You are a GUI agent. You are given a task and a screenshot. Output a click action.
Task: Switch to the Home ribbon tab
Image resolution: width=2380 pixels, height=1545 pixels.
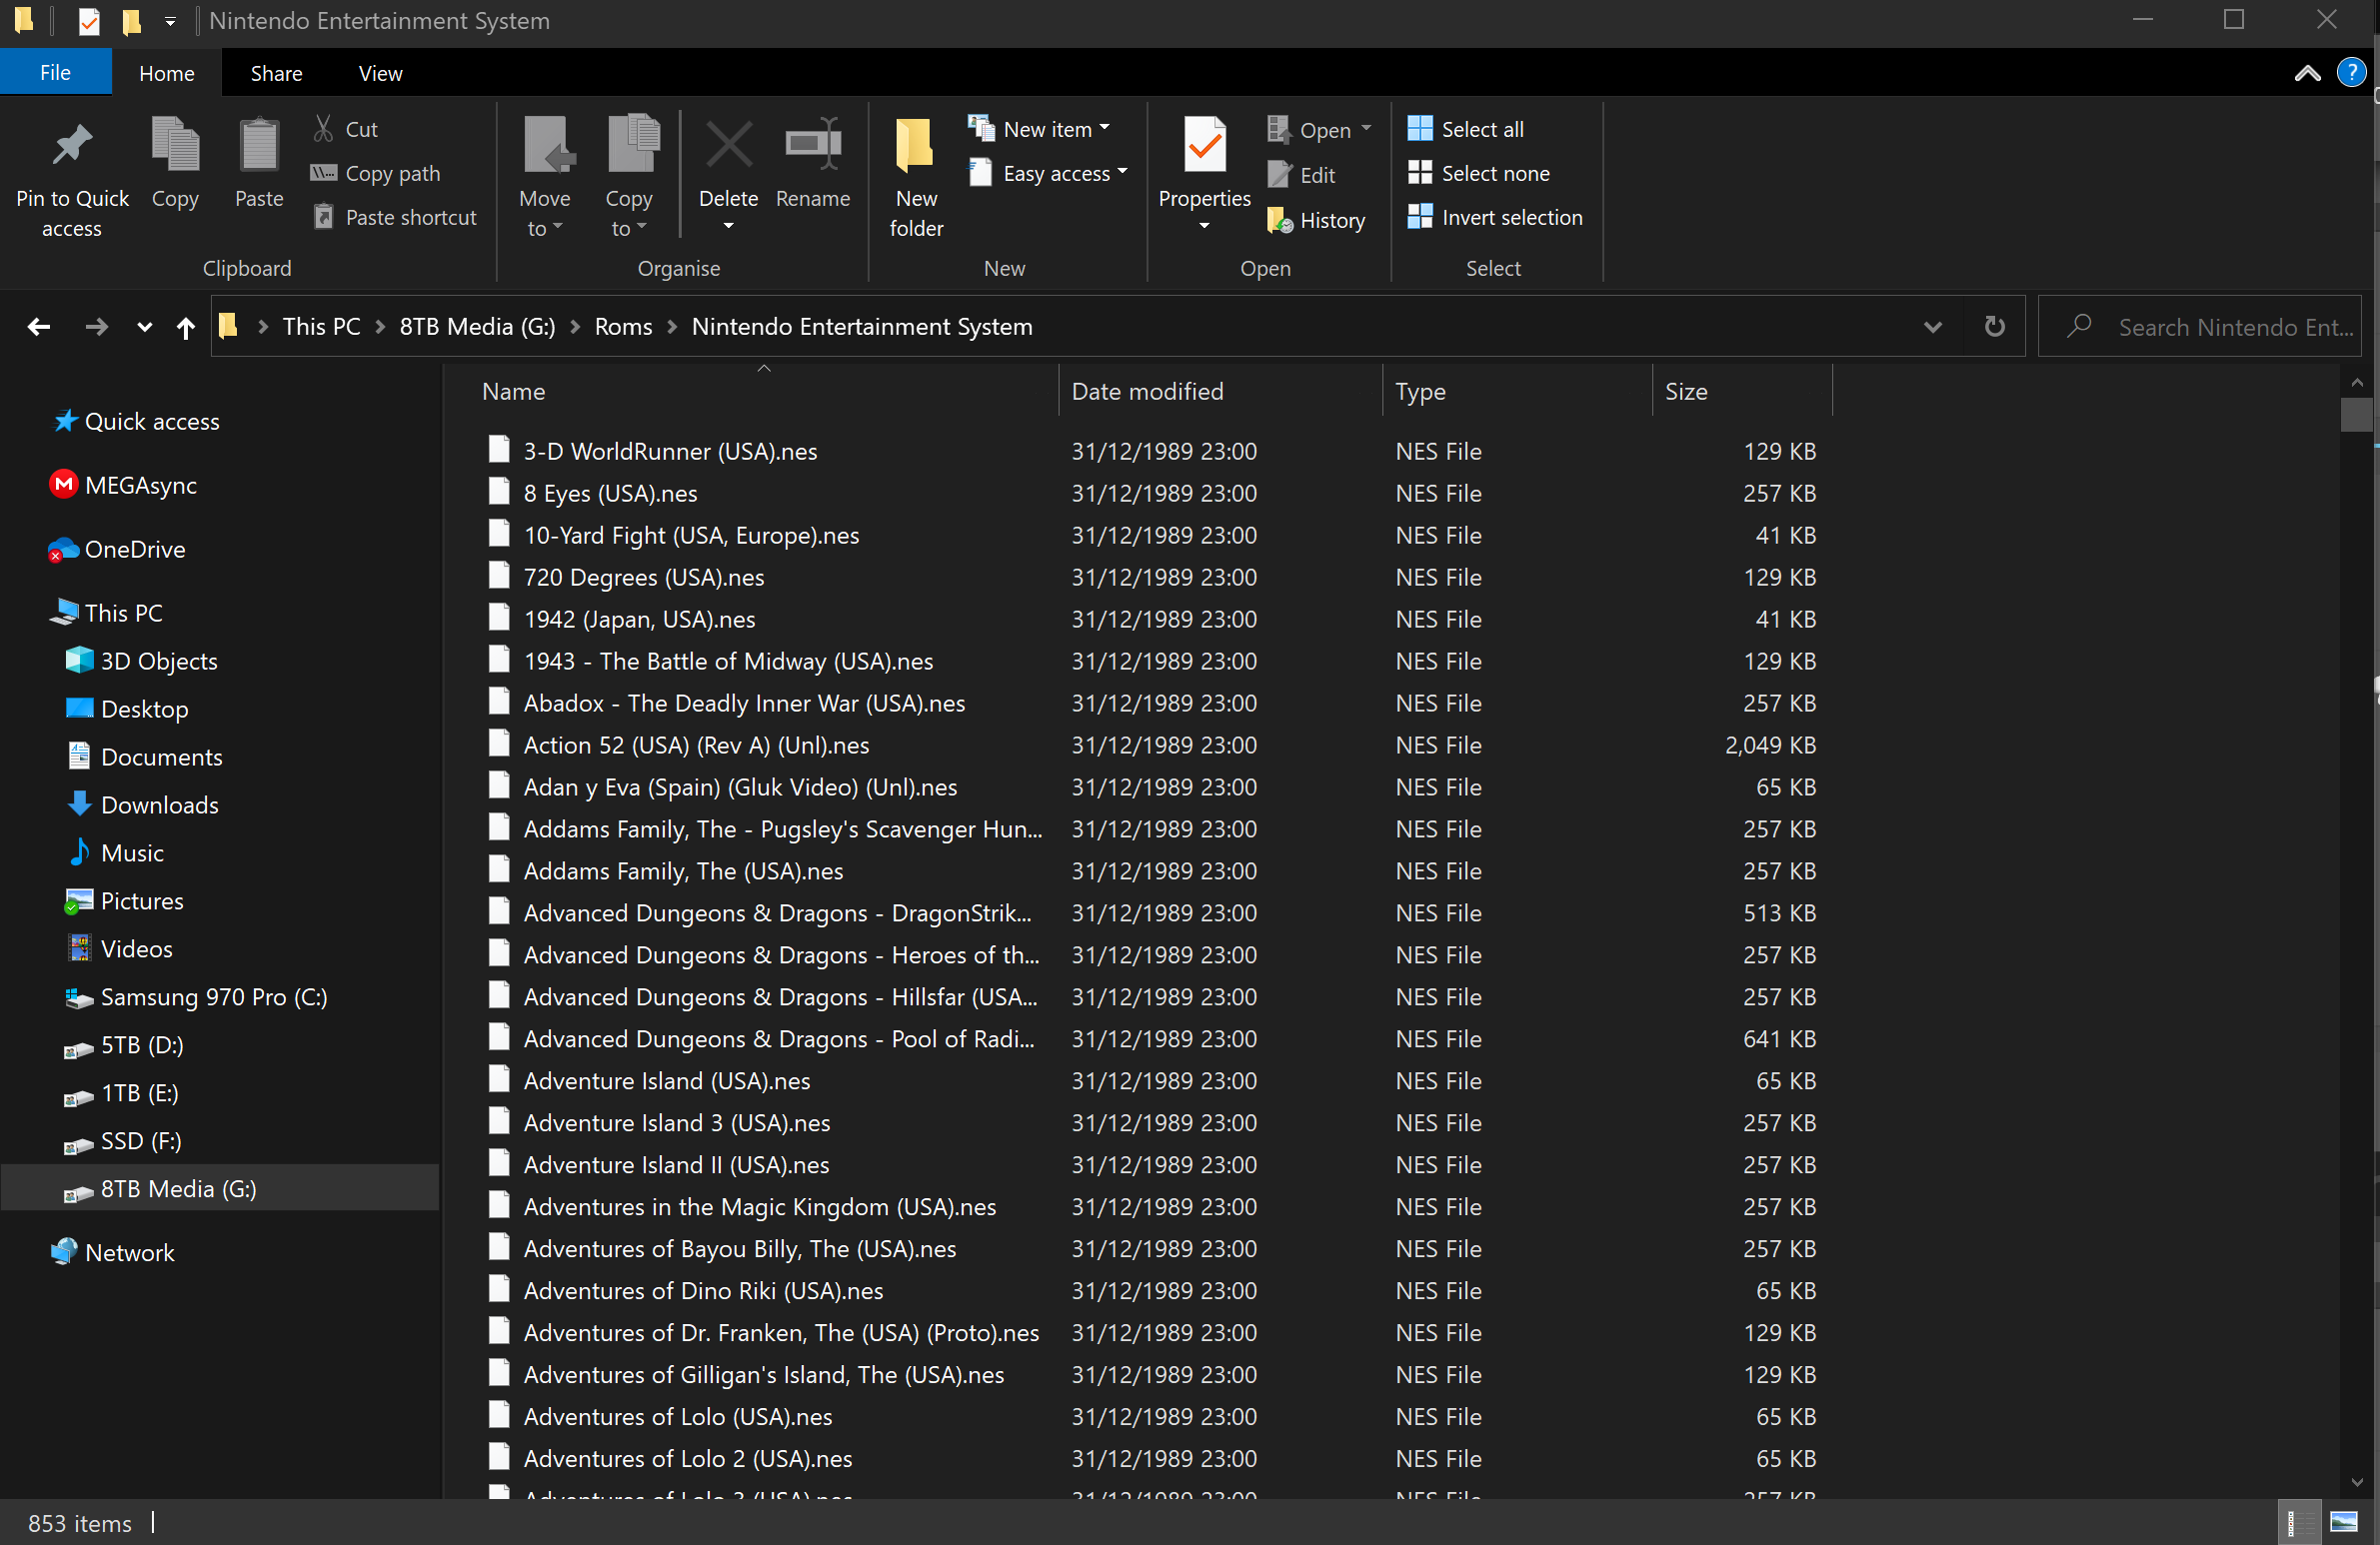[166, 73]
